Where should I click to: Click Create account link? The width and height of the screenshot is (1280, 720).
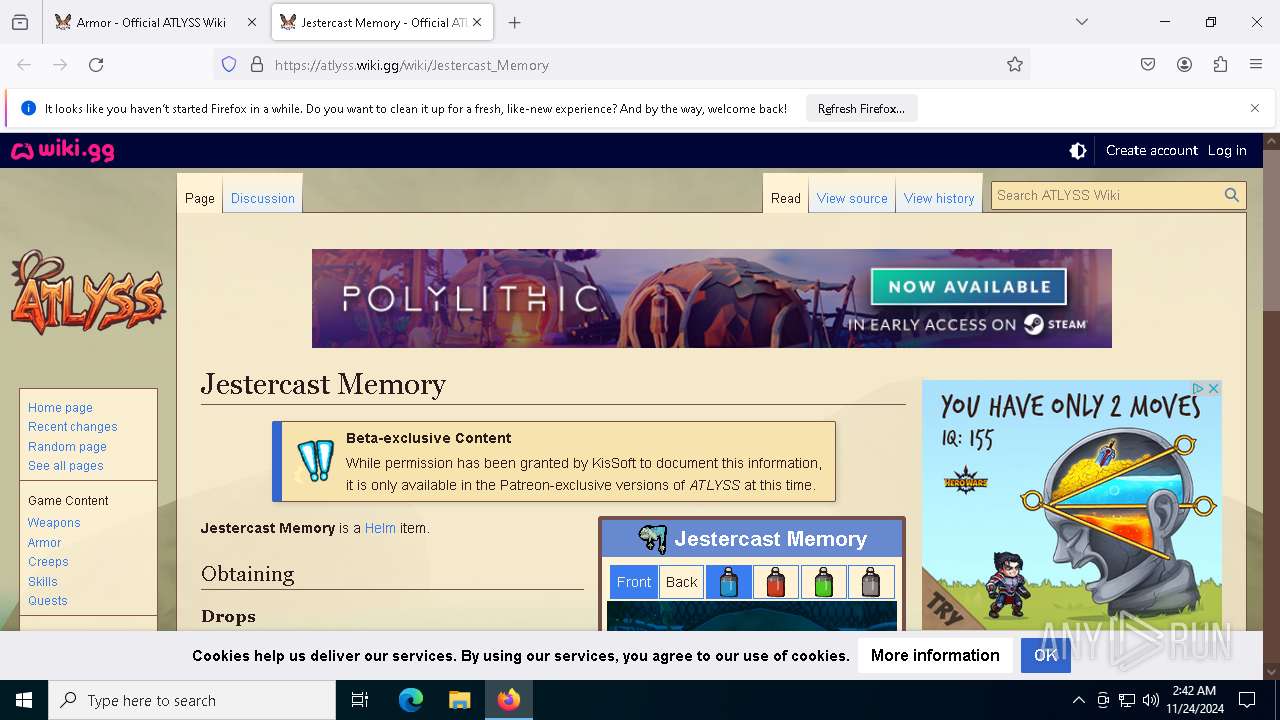pos(1151,150)
